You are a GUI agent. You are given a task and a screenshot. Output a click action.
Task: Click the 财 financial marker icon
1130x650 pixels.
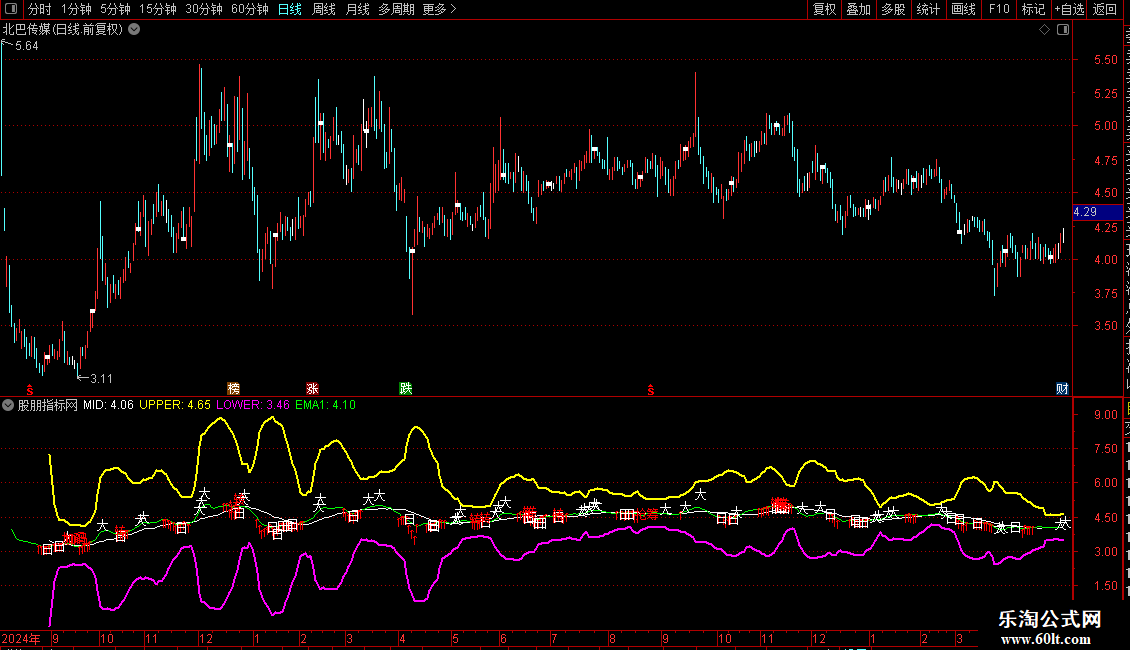point(1062,389)
